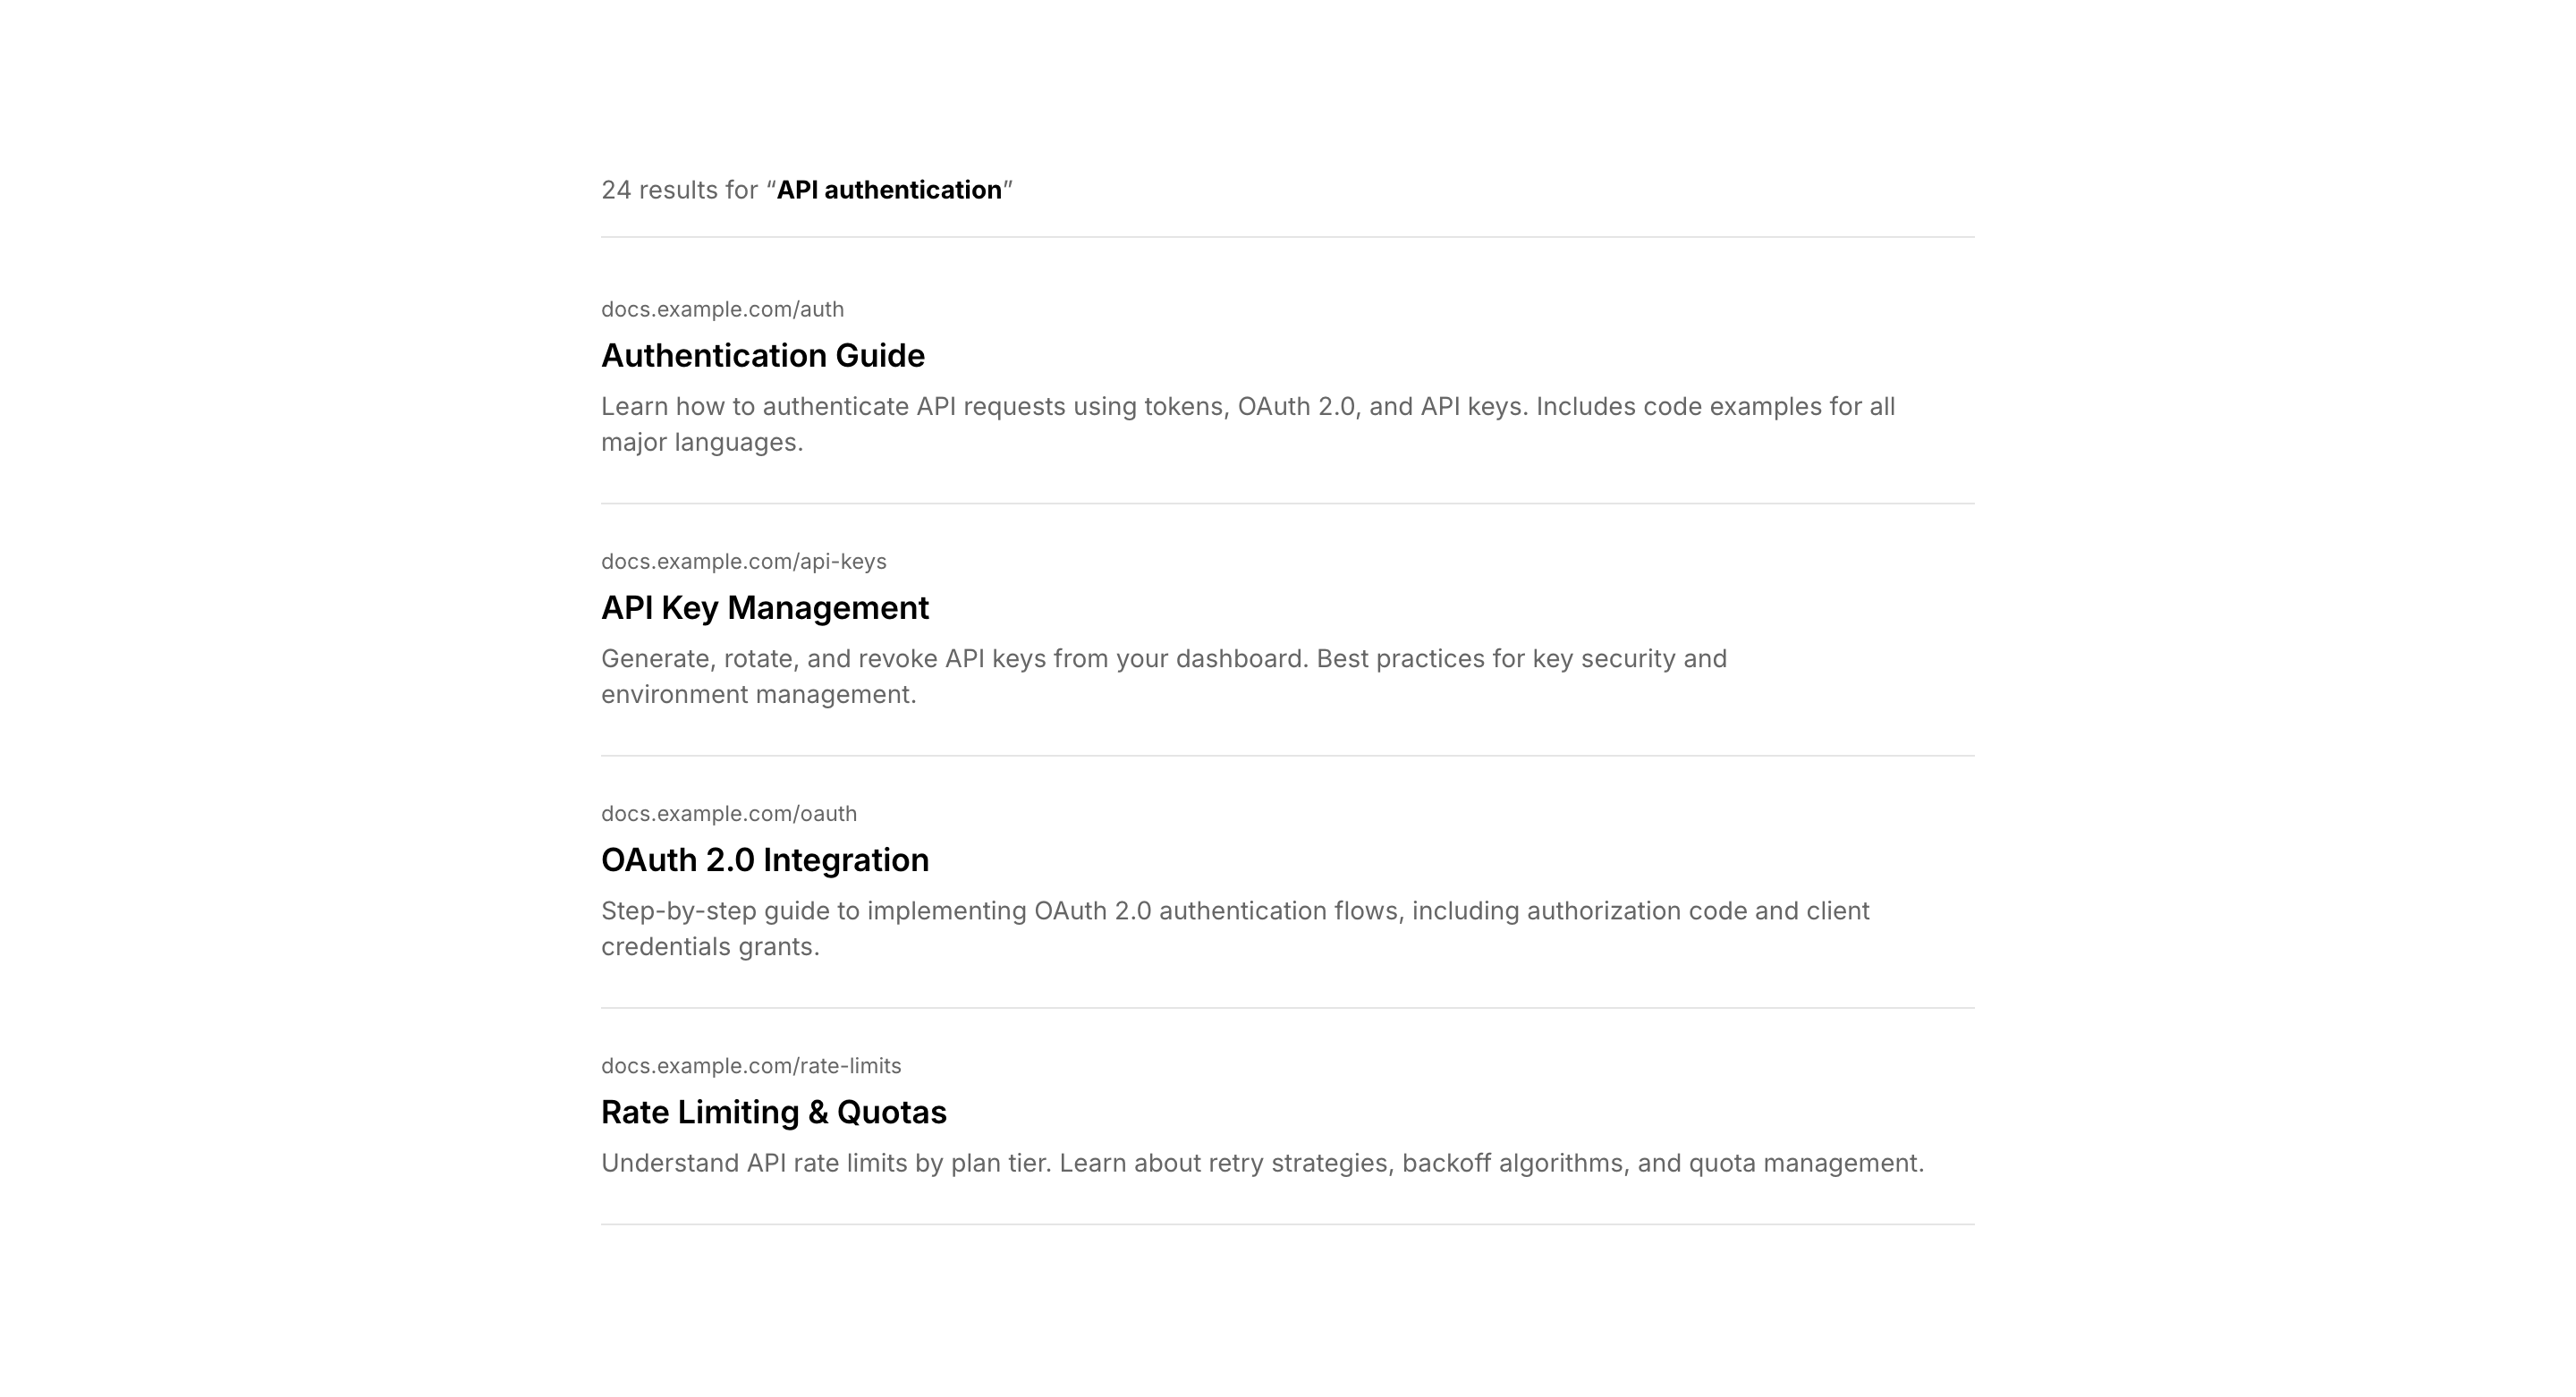This screenshot has width=2576, height=1397.
Task: Click "Step-by-step guide to implementing" snippet text
Action: tap(814, 911)
